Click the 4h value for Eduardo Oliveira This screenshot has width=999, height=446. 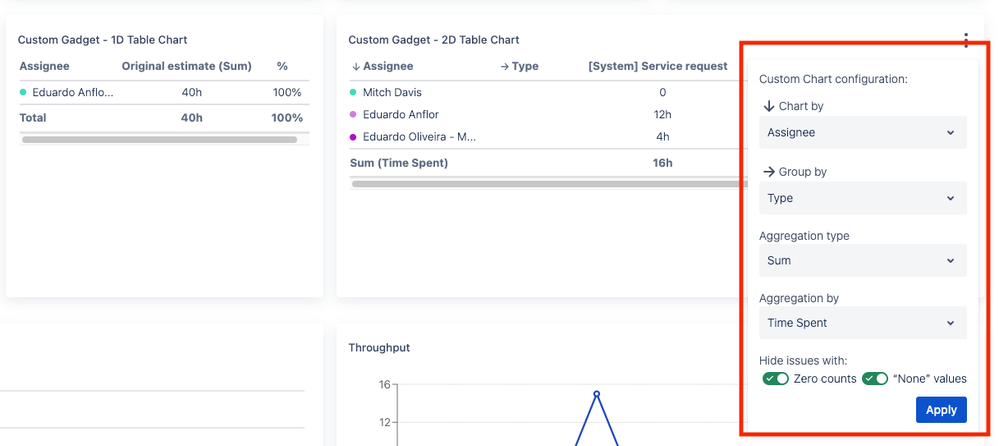point(663,136)
